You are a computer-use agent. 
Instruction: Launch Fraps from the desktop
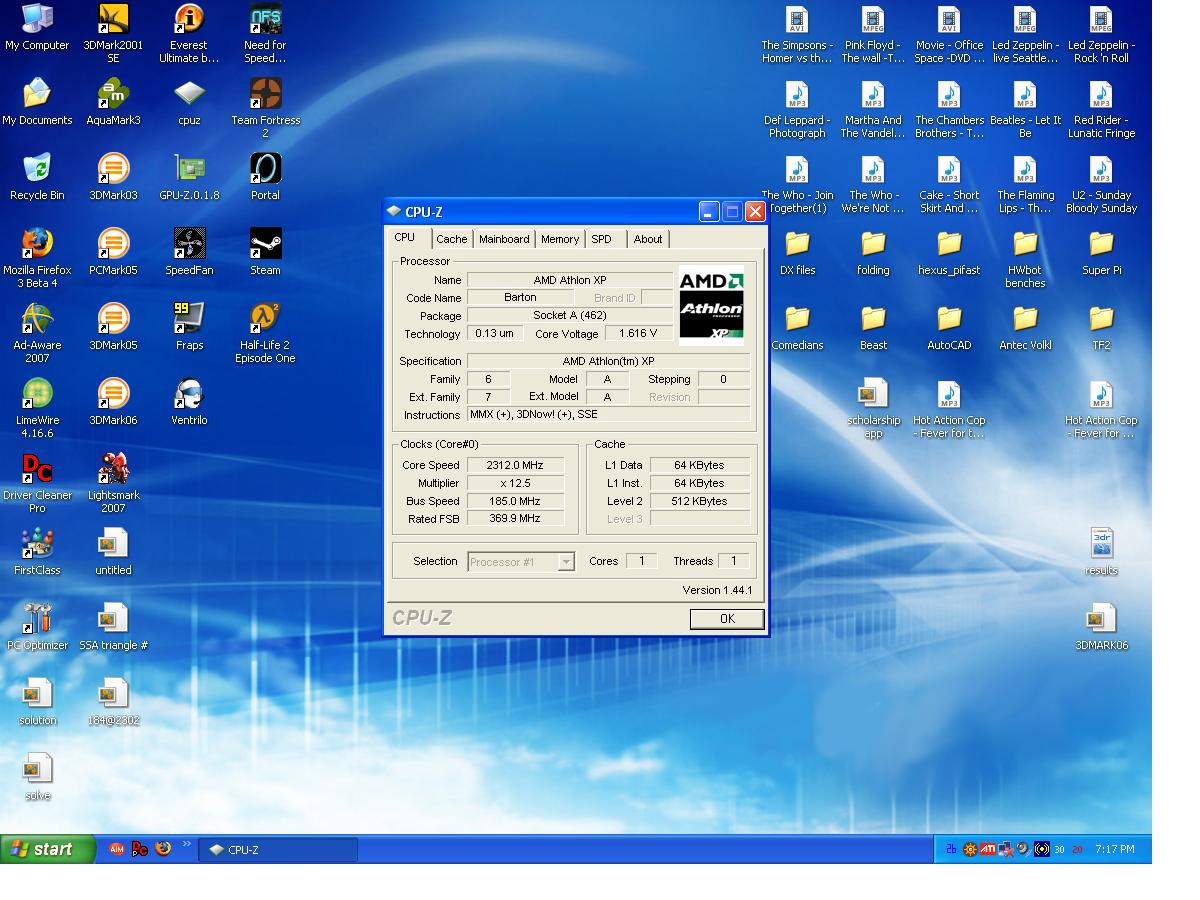(189, 327)
